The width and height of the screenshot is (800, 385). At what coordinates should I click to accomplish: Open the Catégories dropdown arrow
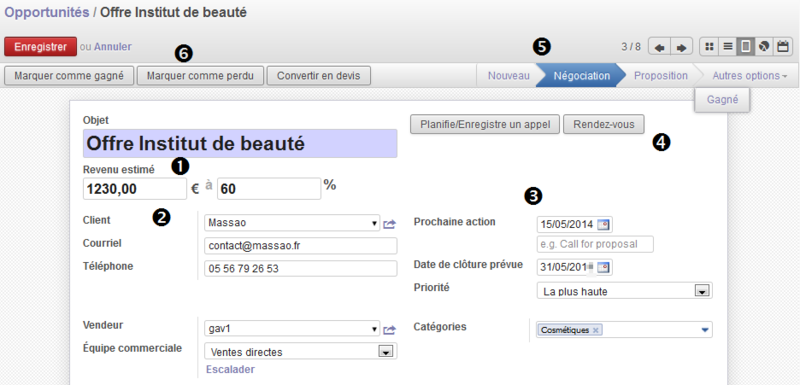click(x=705, y=330)
